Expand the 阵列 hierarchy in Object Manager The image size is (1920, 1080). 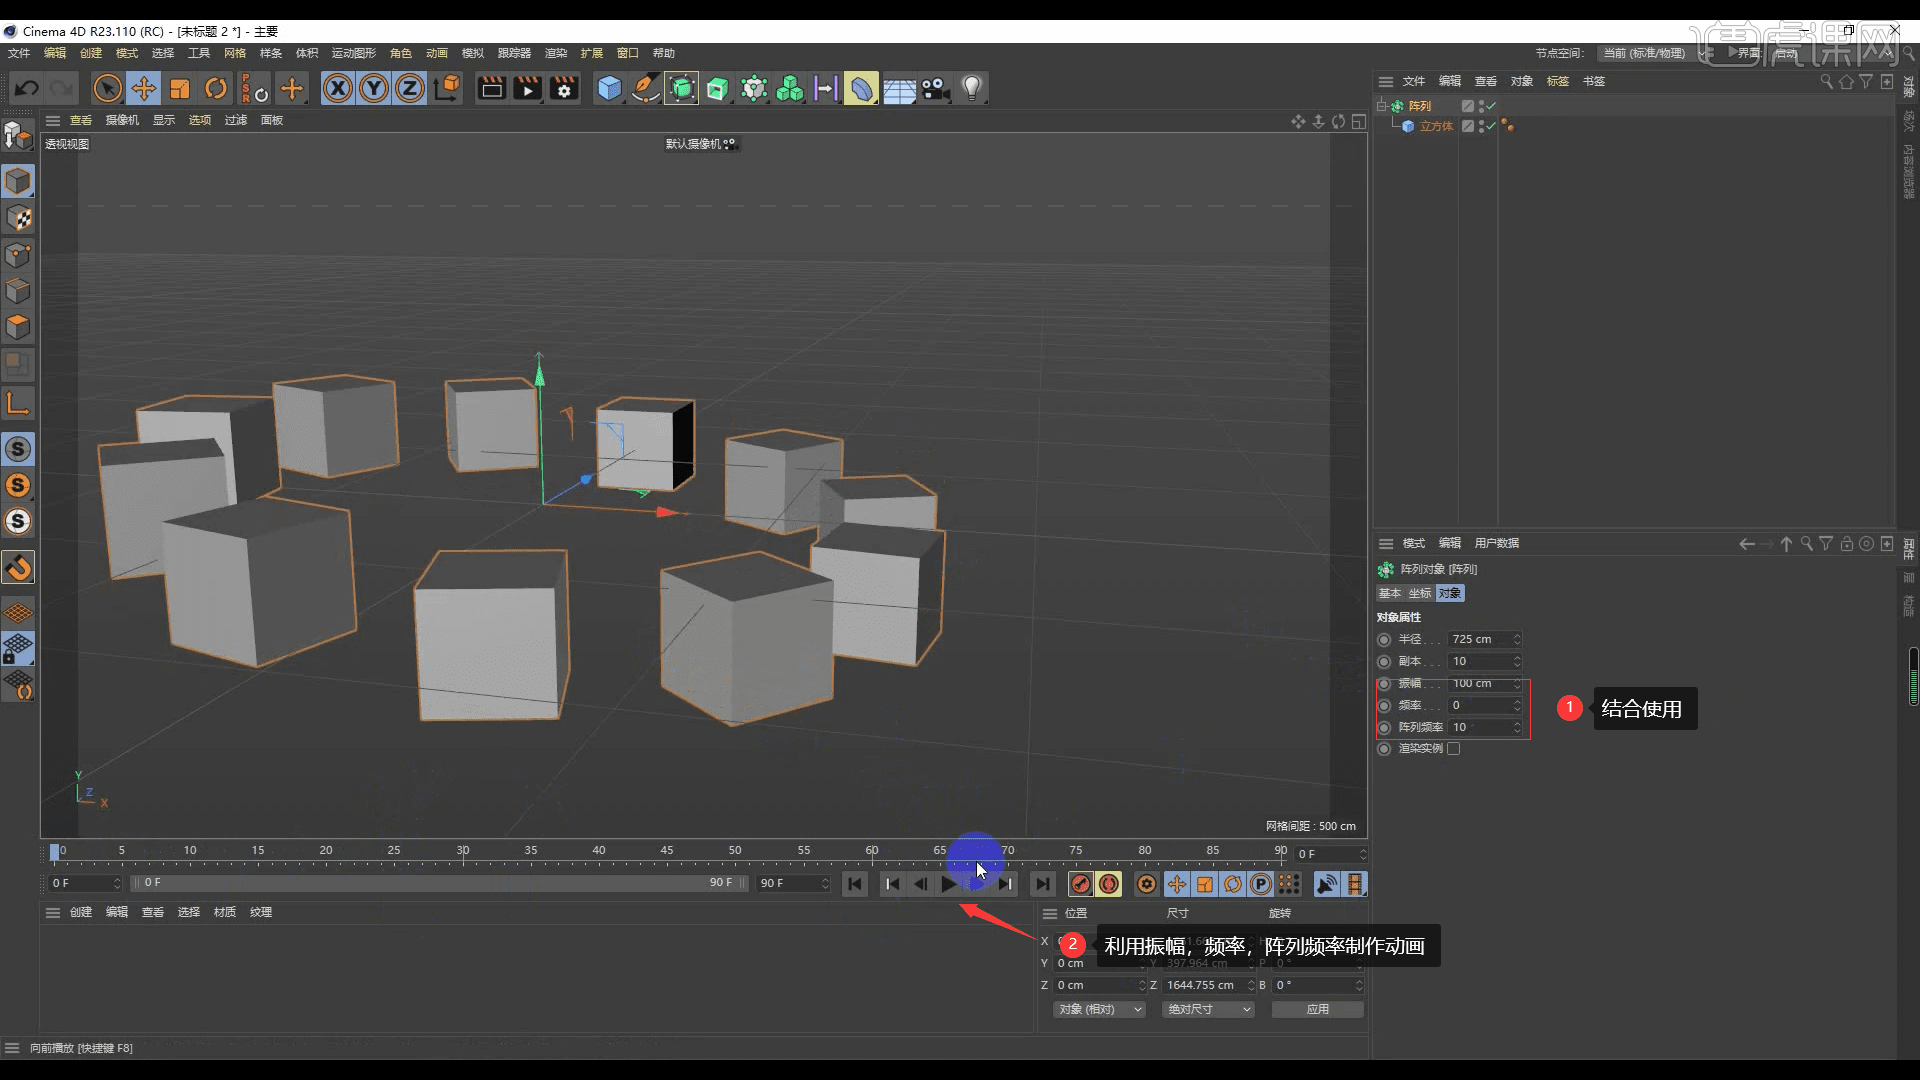[1383, 105]
